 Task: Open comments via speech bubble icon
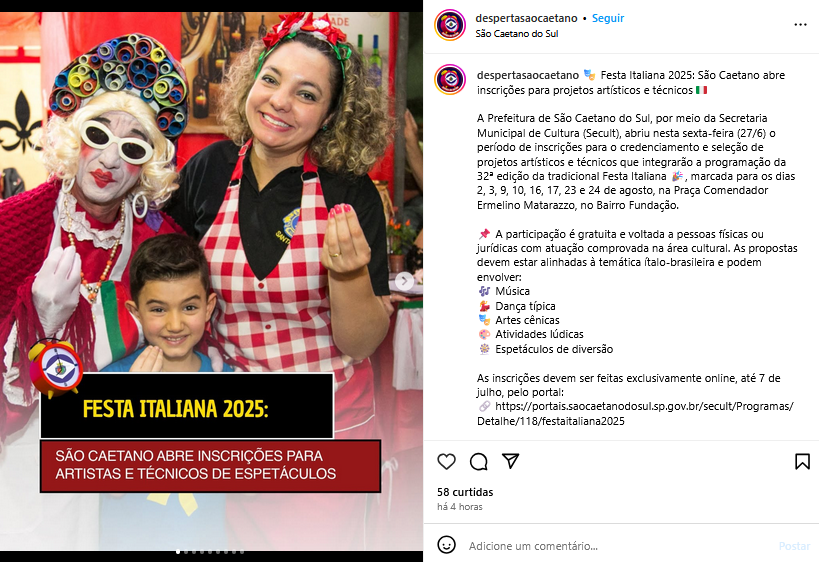(478, 461)
